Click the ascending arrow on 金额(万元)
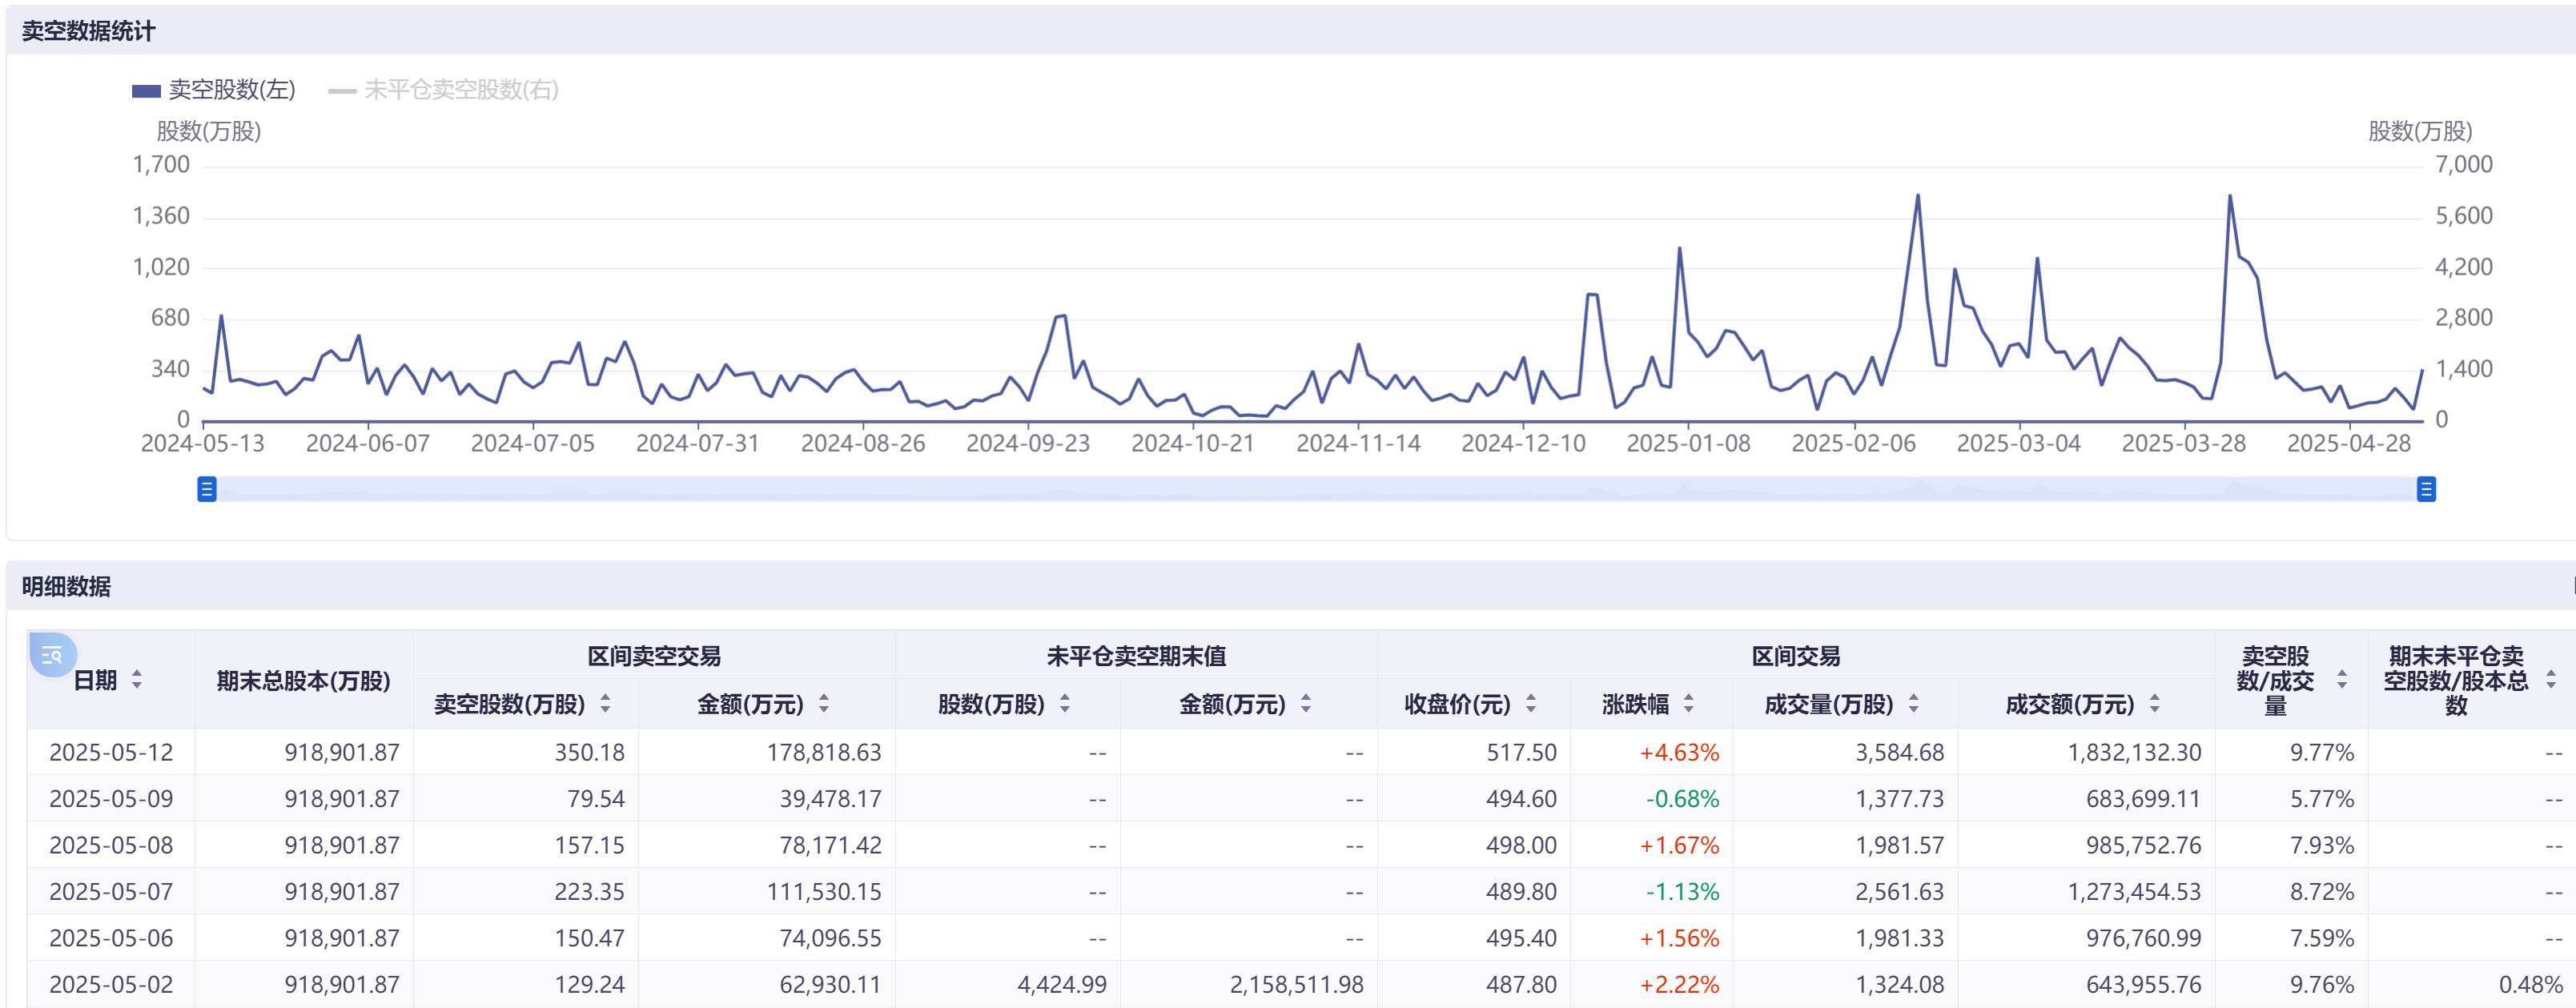This screenshot has width=2576, height=1008. tap(824, 699)
